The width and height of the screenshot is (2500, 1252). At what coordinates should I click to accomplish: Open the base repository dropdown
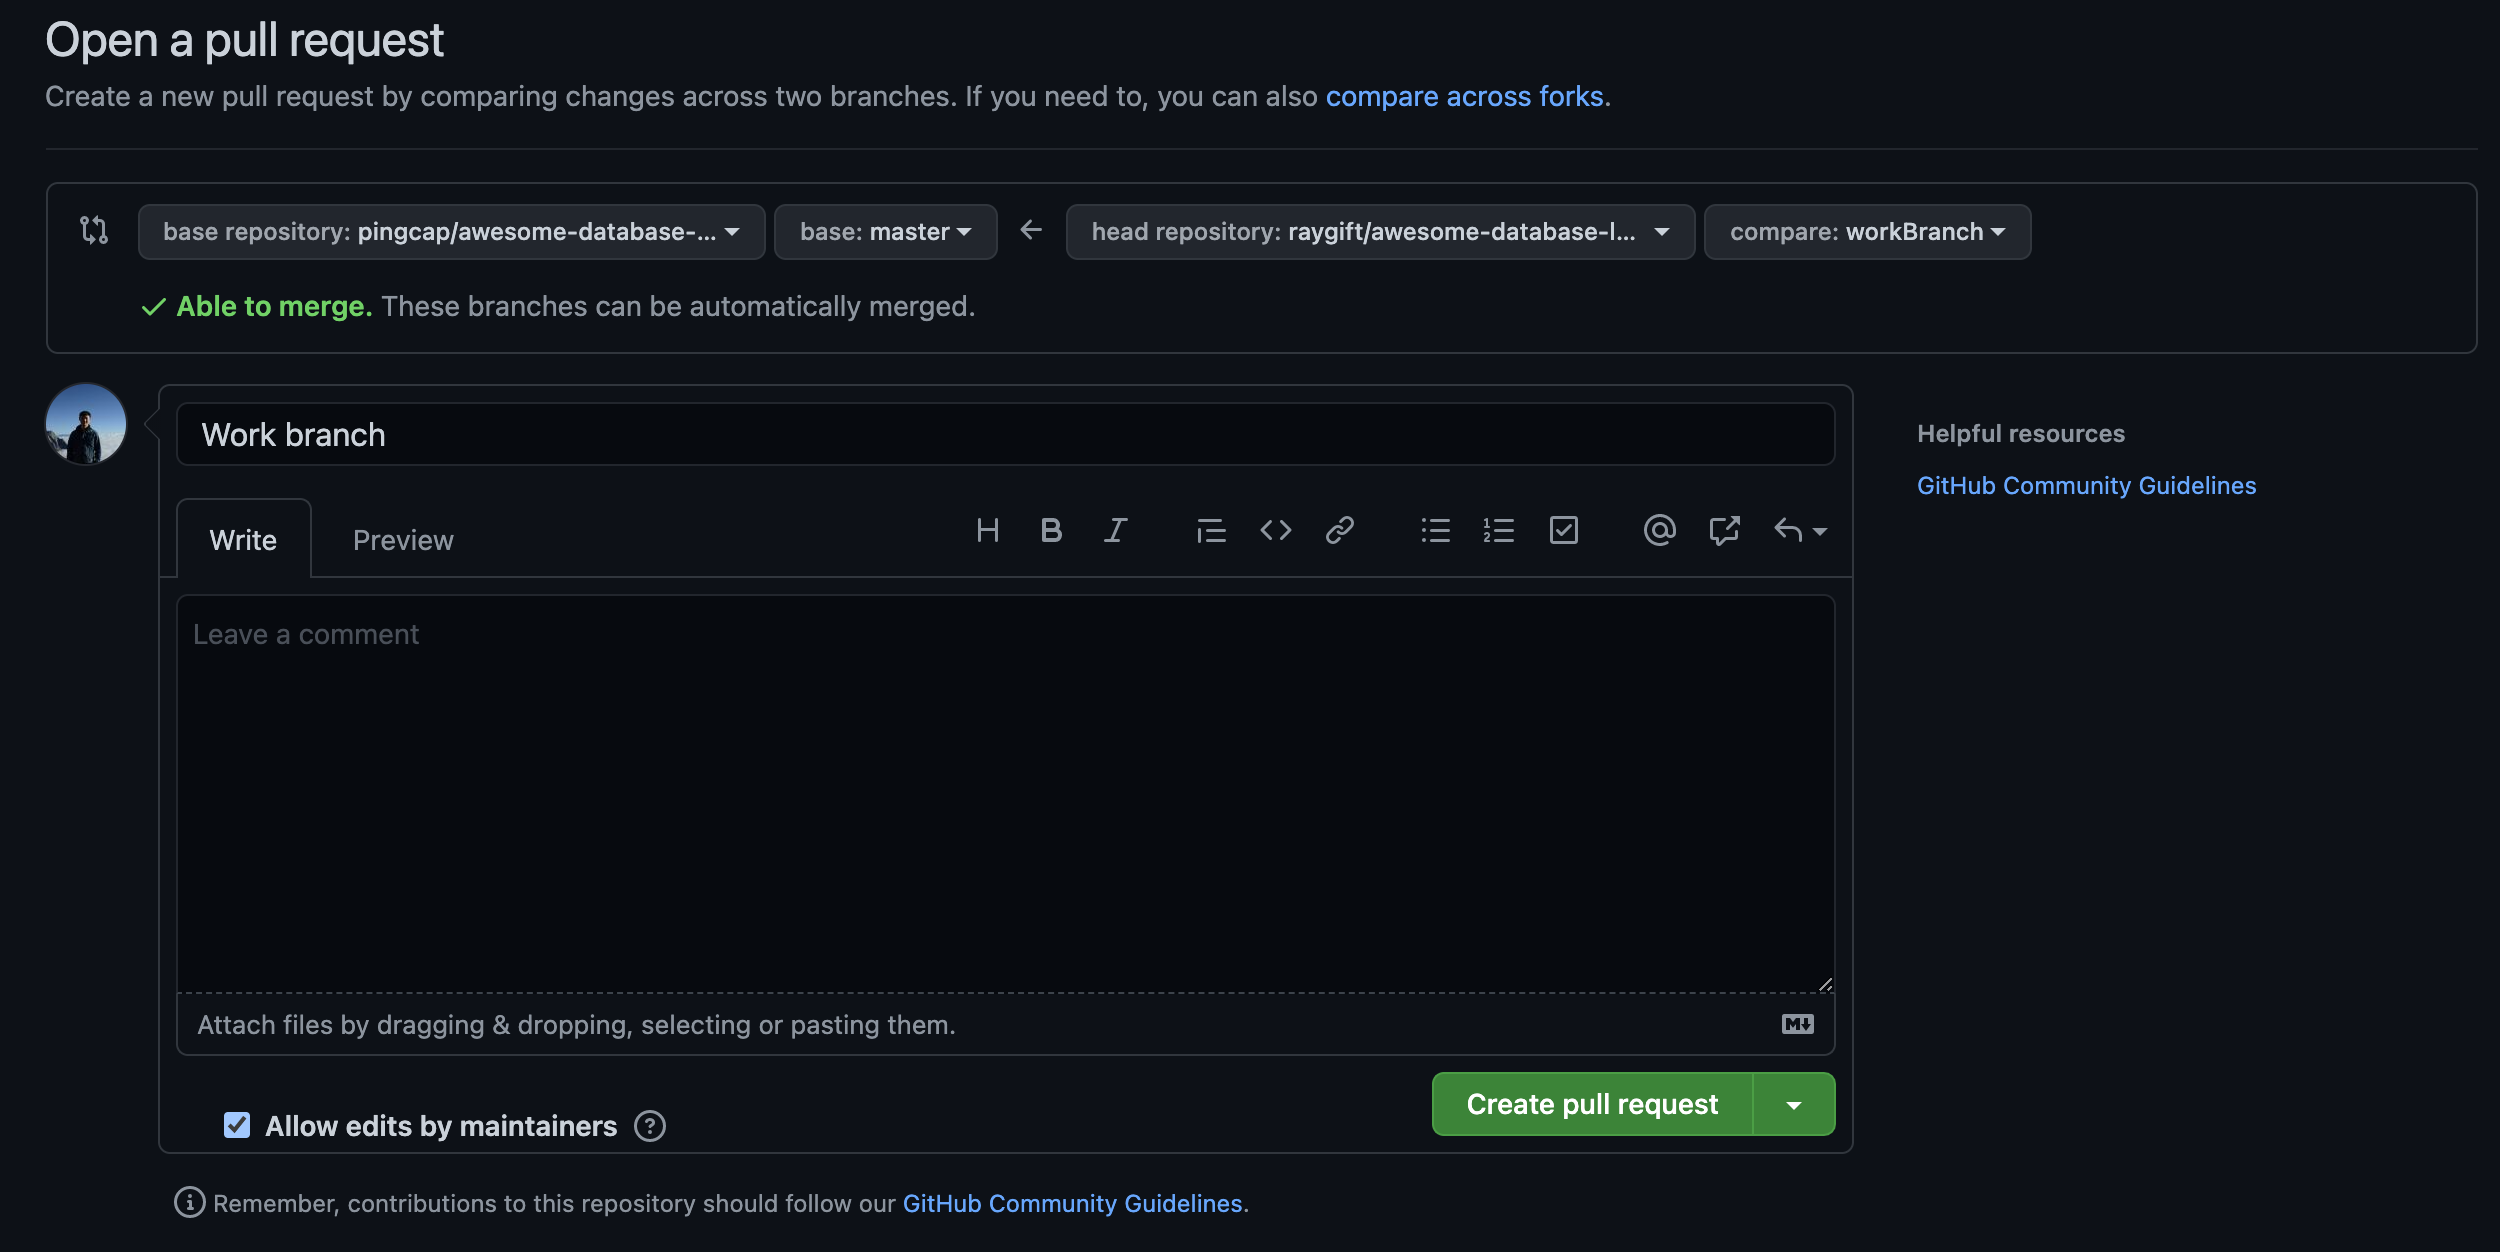451,232
